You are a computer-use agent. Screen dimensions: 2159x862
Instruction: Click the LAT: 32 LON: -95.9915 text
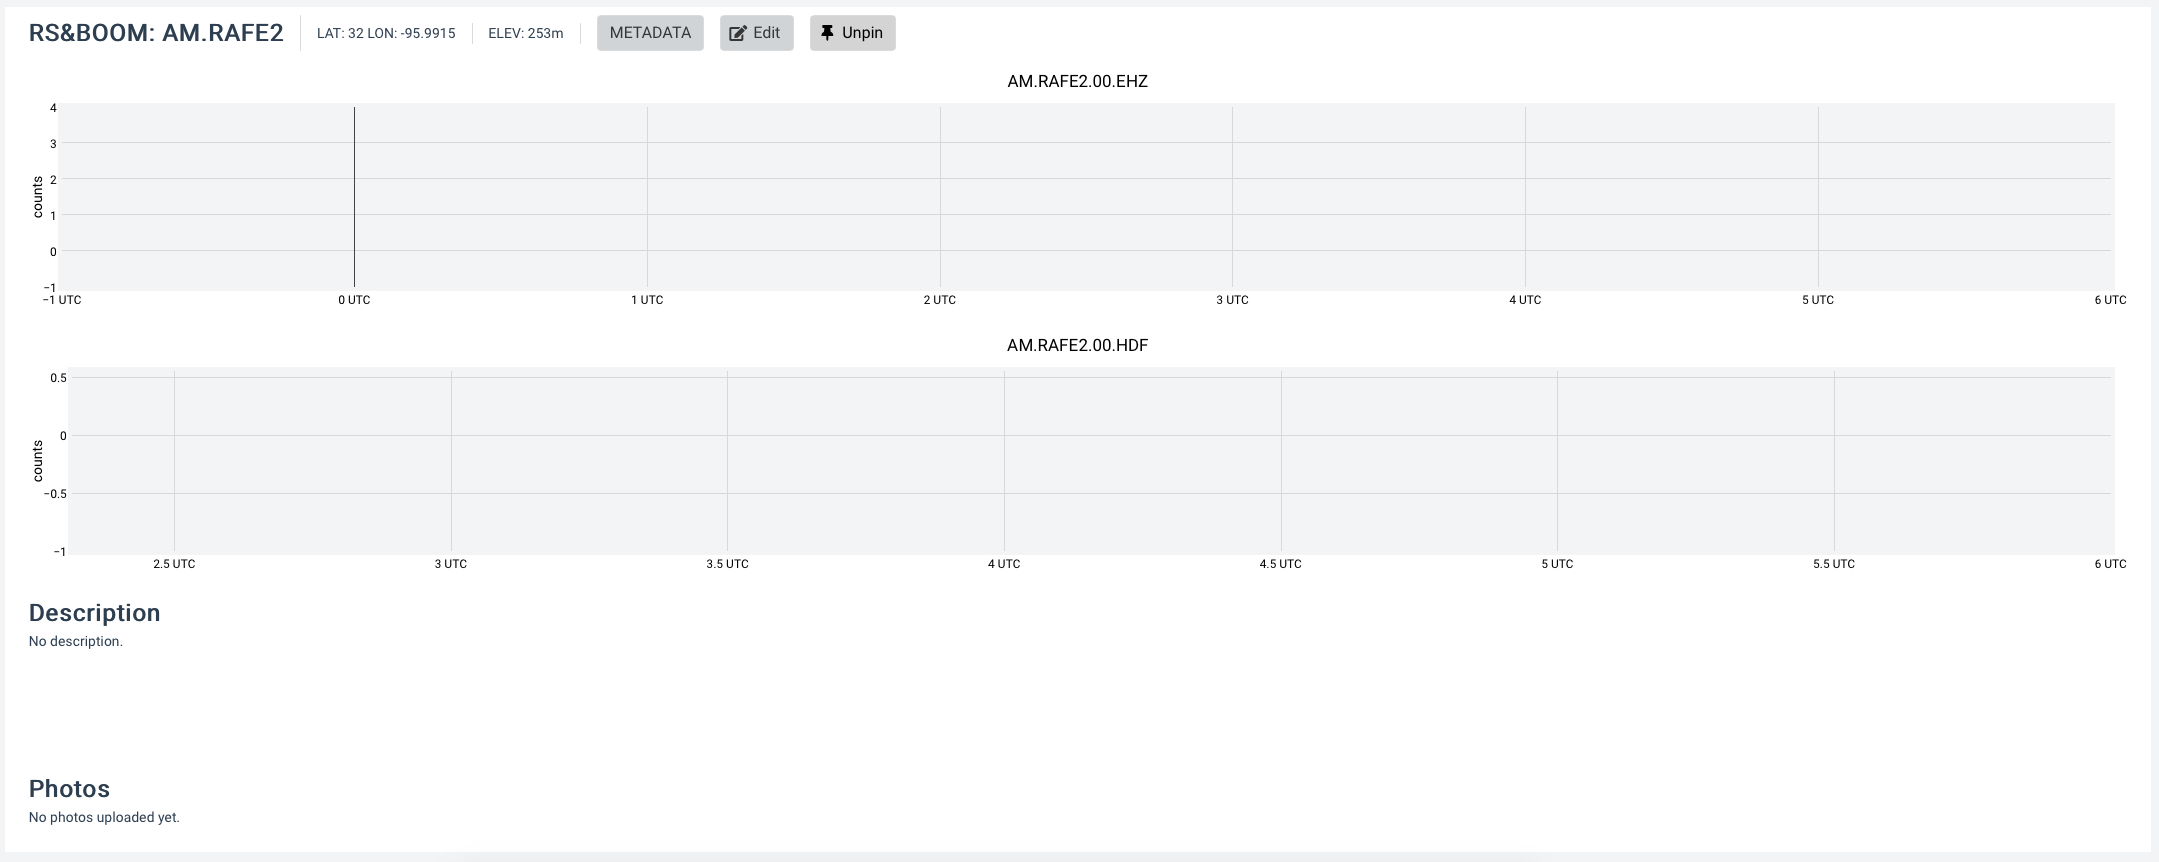pos(386,33)
